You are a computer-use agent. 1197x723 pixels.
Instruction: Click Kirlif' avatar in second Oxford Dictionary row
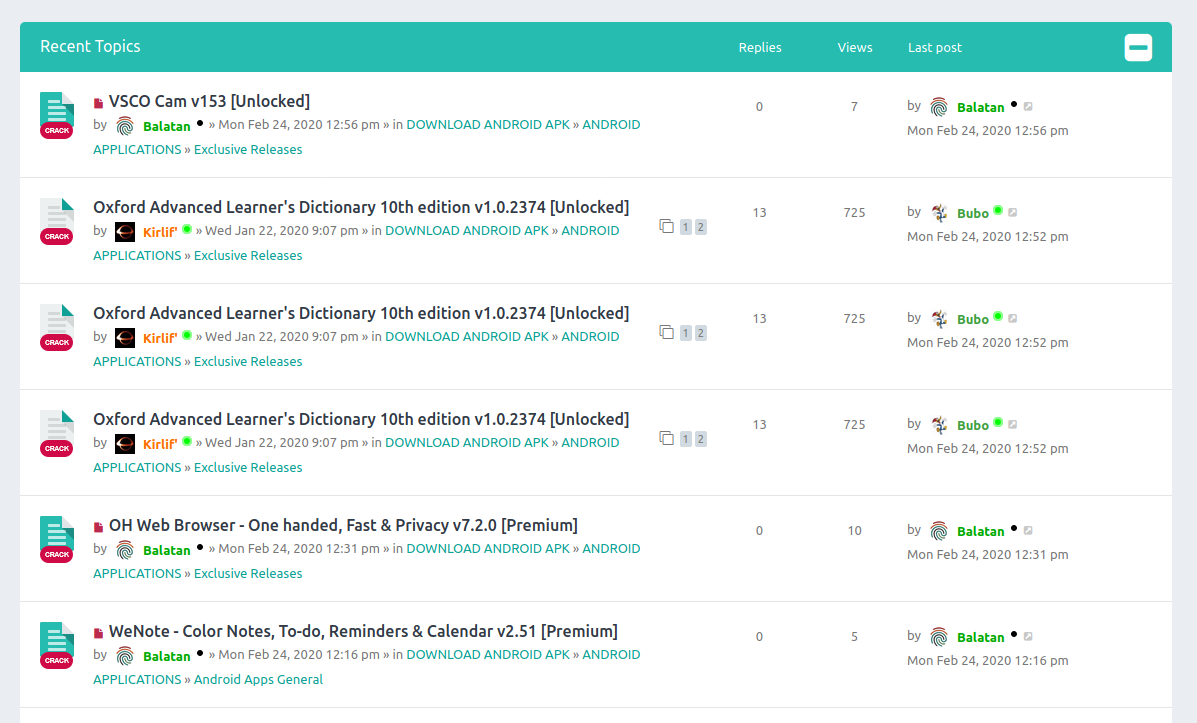click(124, 338)
